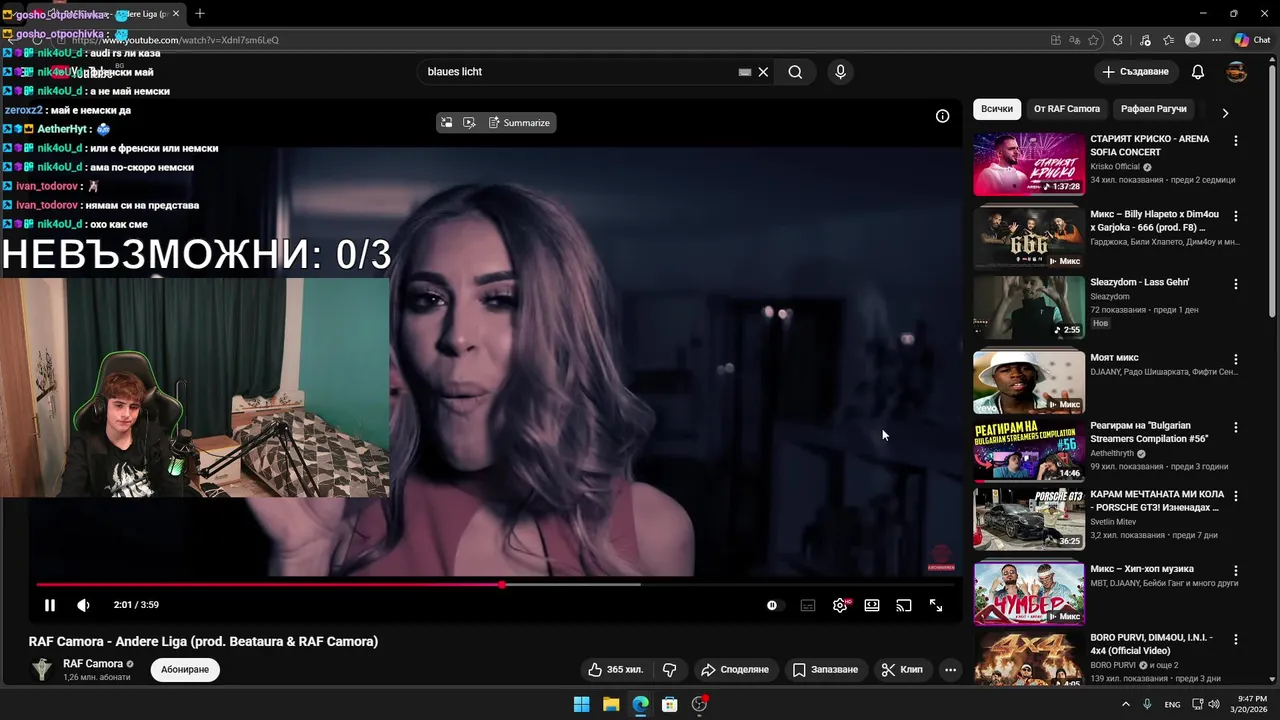Start voice search with microphone
Screen dimensions: 1280x720
(840, 72)
